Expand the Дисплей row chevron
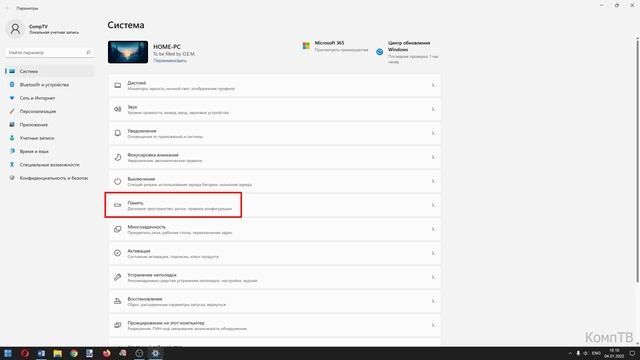640x360 pixels. coord(433,85)
